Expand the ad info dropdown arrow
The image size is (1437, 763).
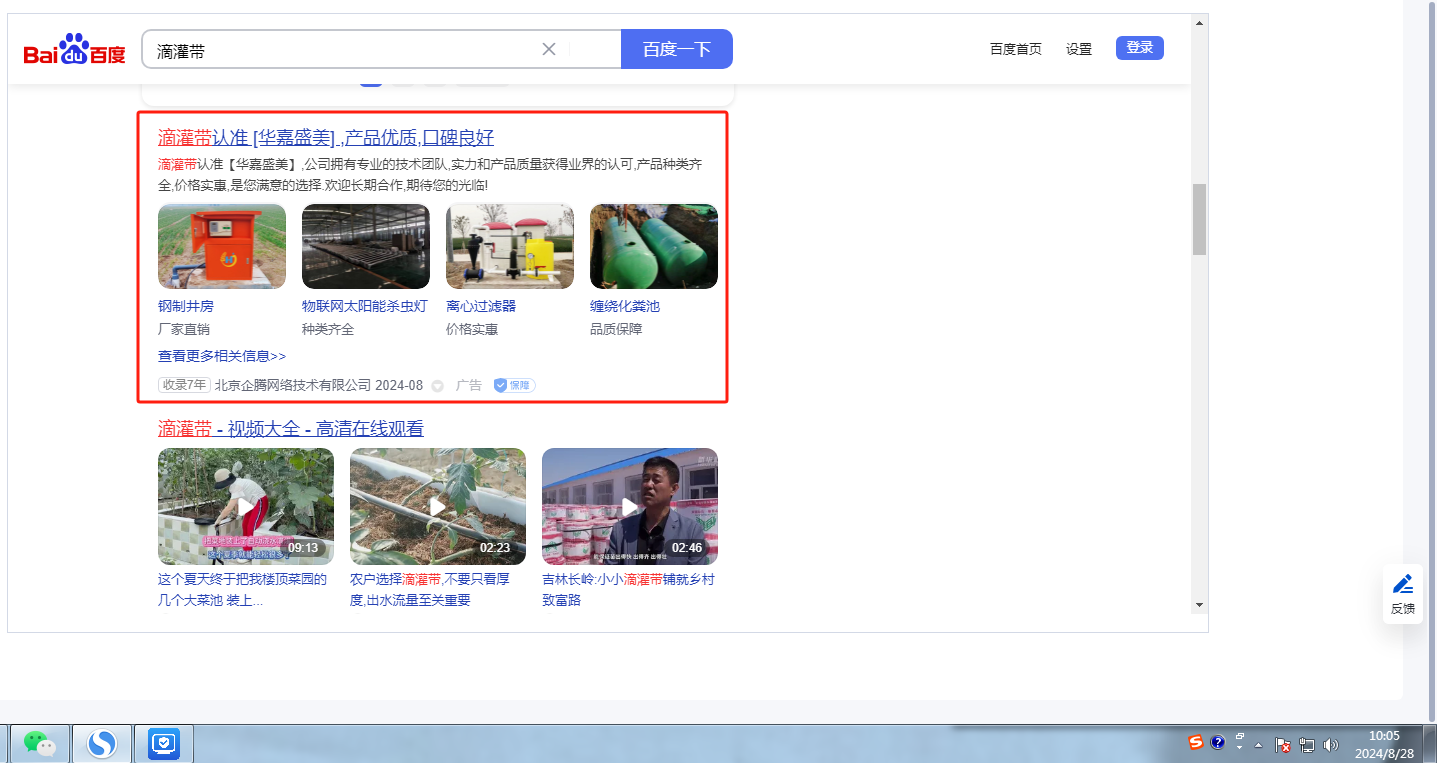coord(437,386)
